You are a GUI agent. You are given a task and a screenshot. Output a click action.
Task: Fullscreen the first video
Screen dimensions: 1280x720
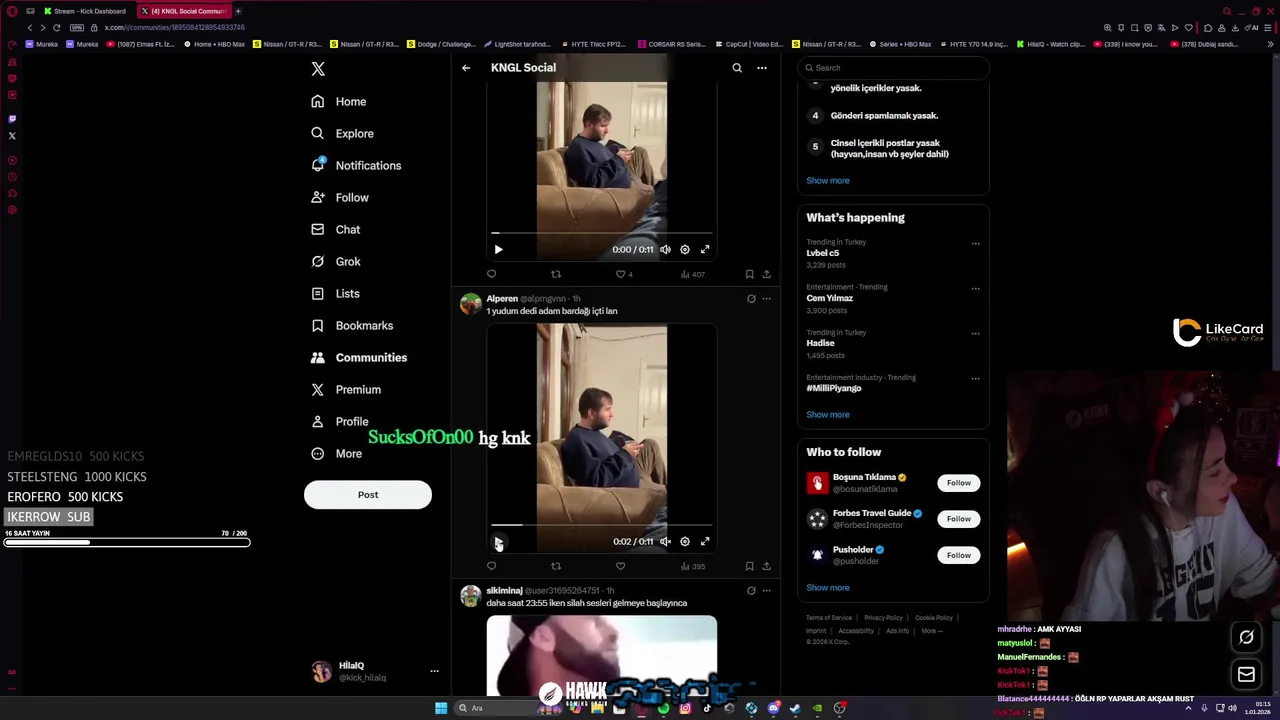point(705,249)
